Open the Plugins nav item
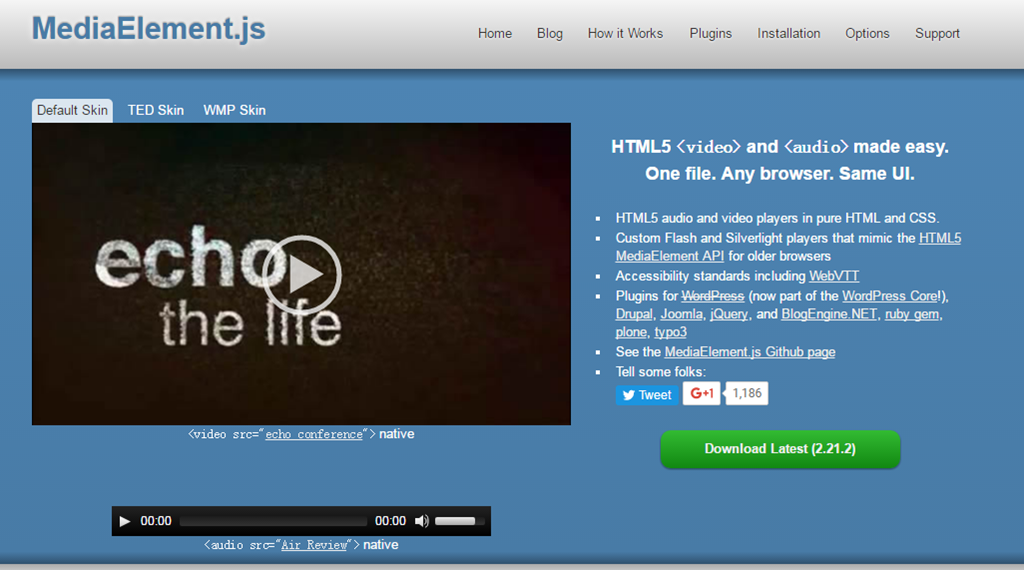This screenshot has width=1024, height=570. tap(711, 33)
